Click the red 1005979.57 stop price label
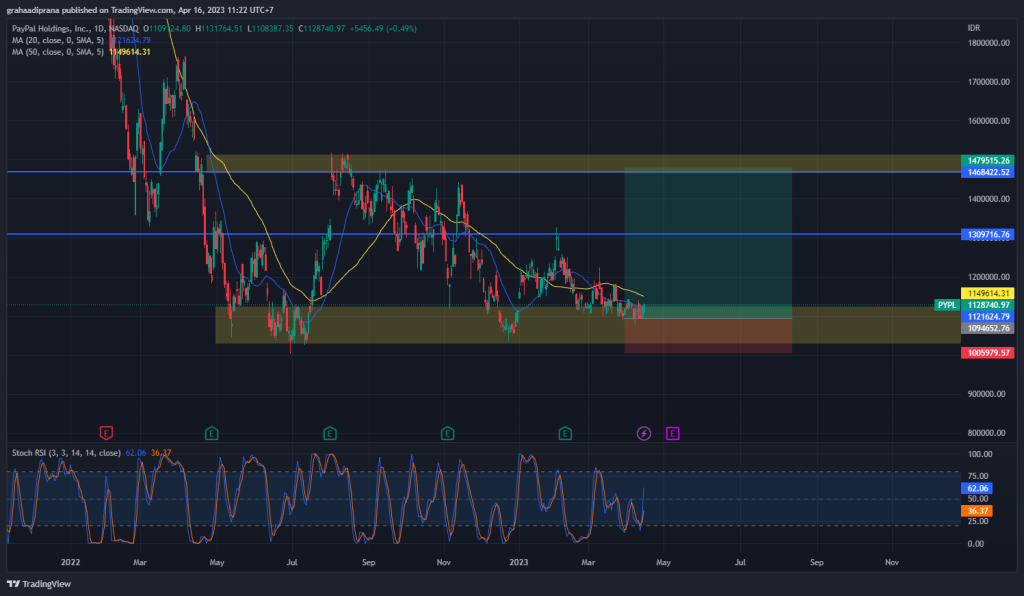This screenshot has width=1024, height=596. point(987,353)
